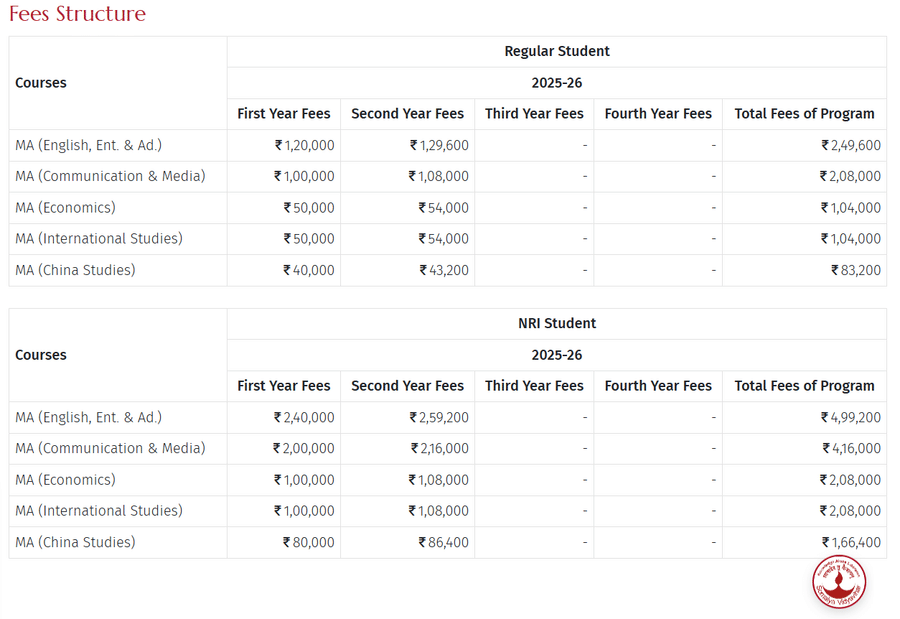
Task: Click Total Fees of Program header in Regular table
Action: click(804, 114)
